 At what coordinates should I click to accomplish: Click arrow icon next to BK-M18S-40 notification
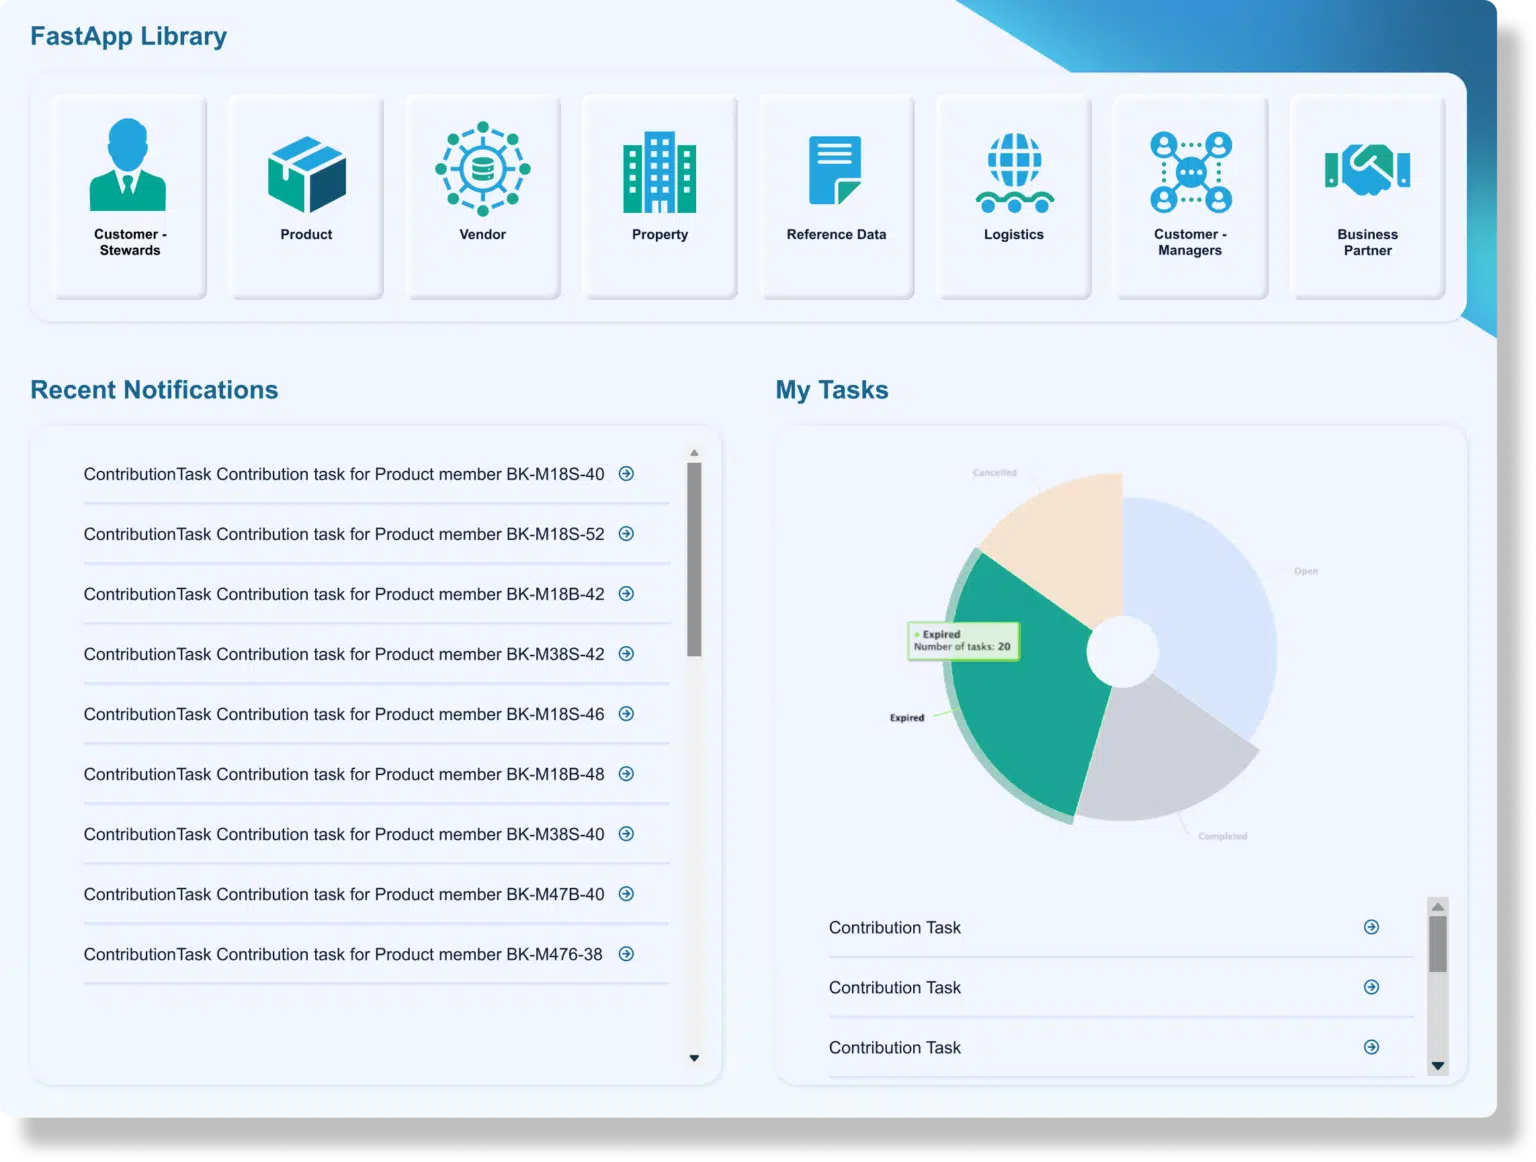pos(626,474)
